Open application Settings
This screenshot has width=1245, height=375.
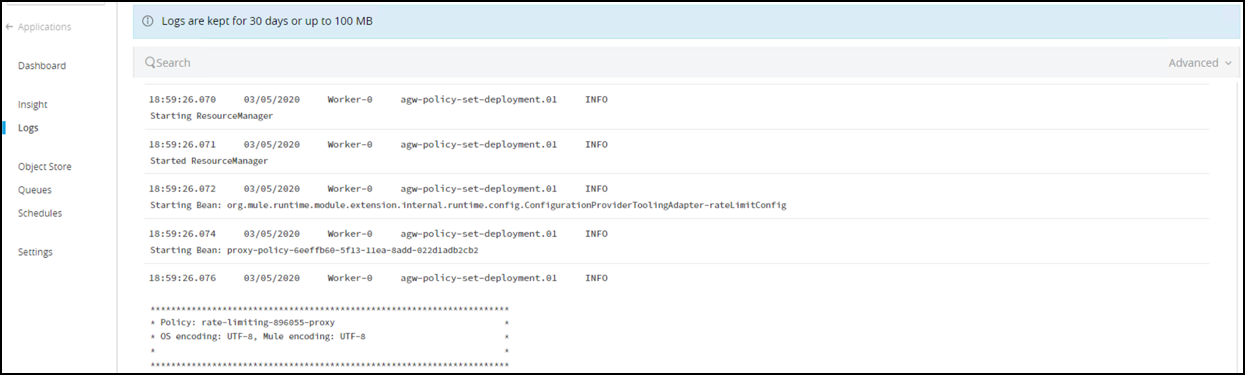(x=36, y=252)
